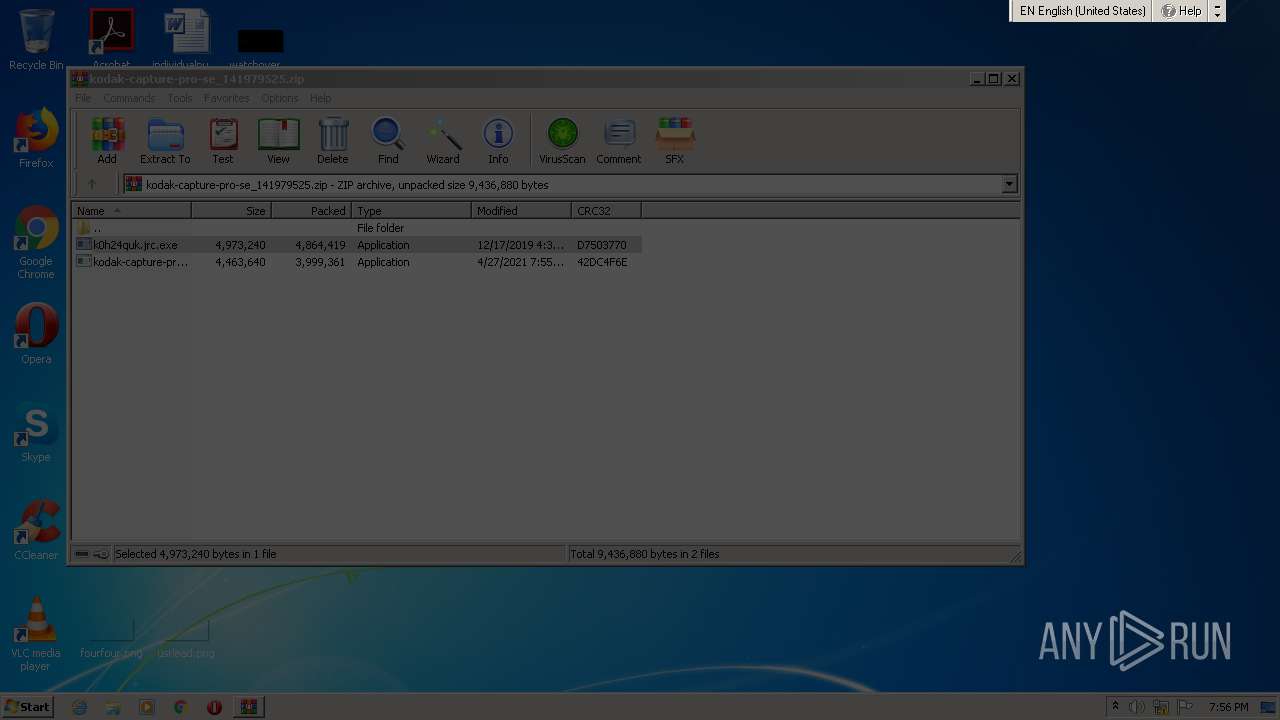Click the key icon in the status bar
The image size is (1280, 720).
click(101, 554)
